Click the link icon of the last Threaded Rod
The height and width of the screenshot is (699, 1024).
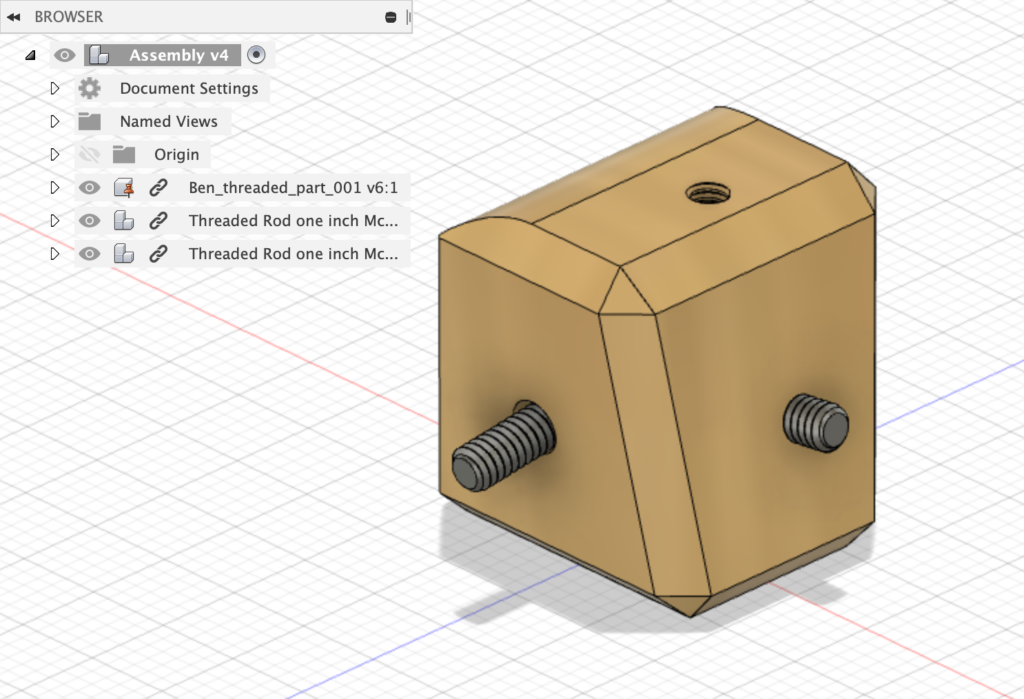coord(158,253)
